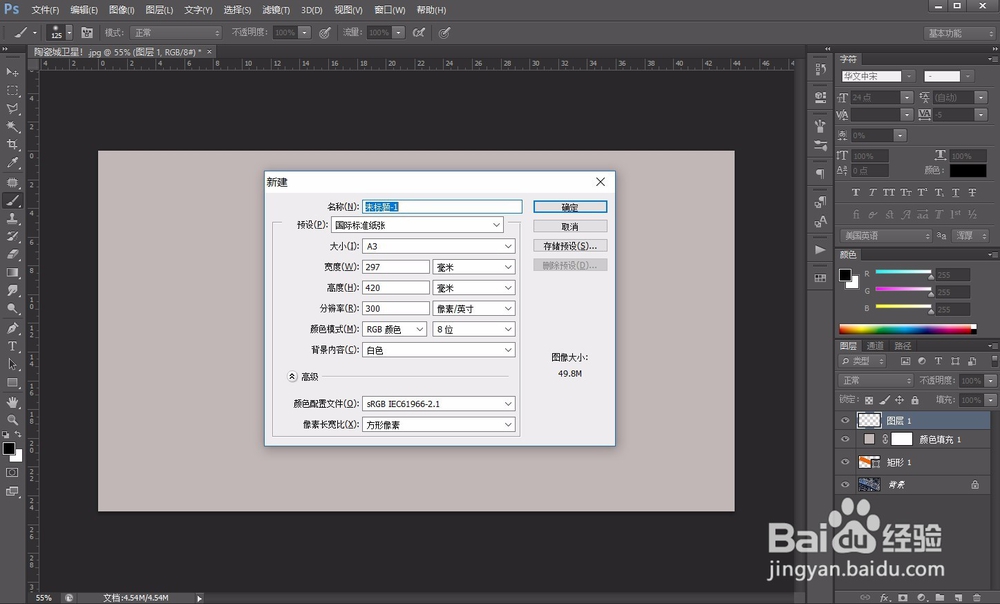The image size is (1000, 604).
Task: Click the 存储预设 button
Action: 570,246
